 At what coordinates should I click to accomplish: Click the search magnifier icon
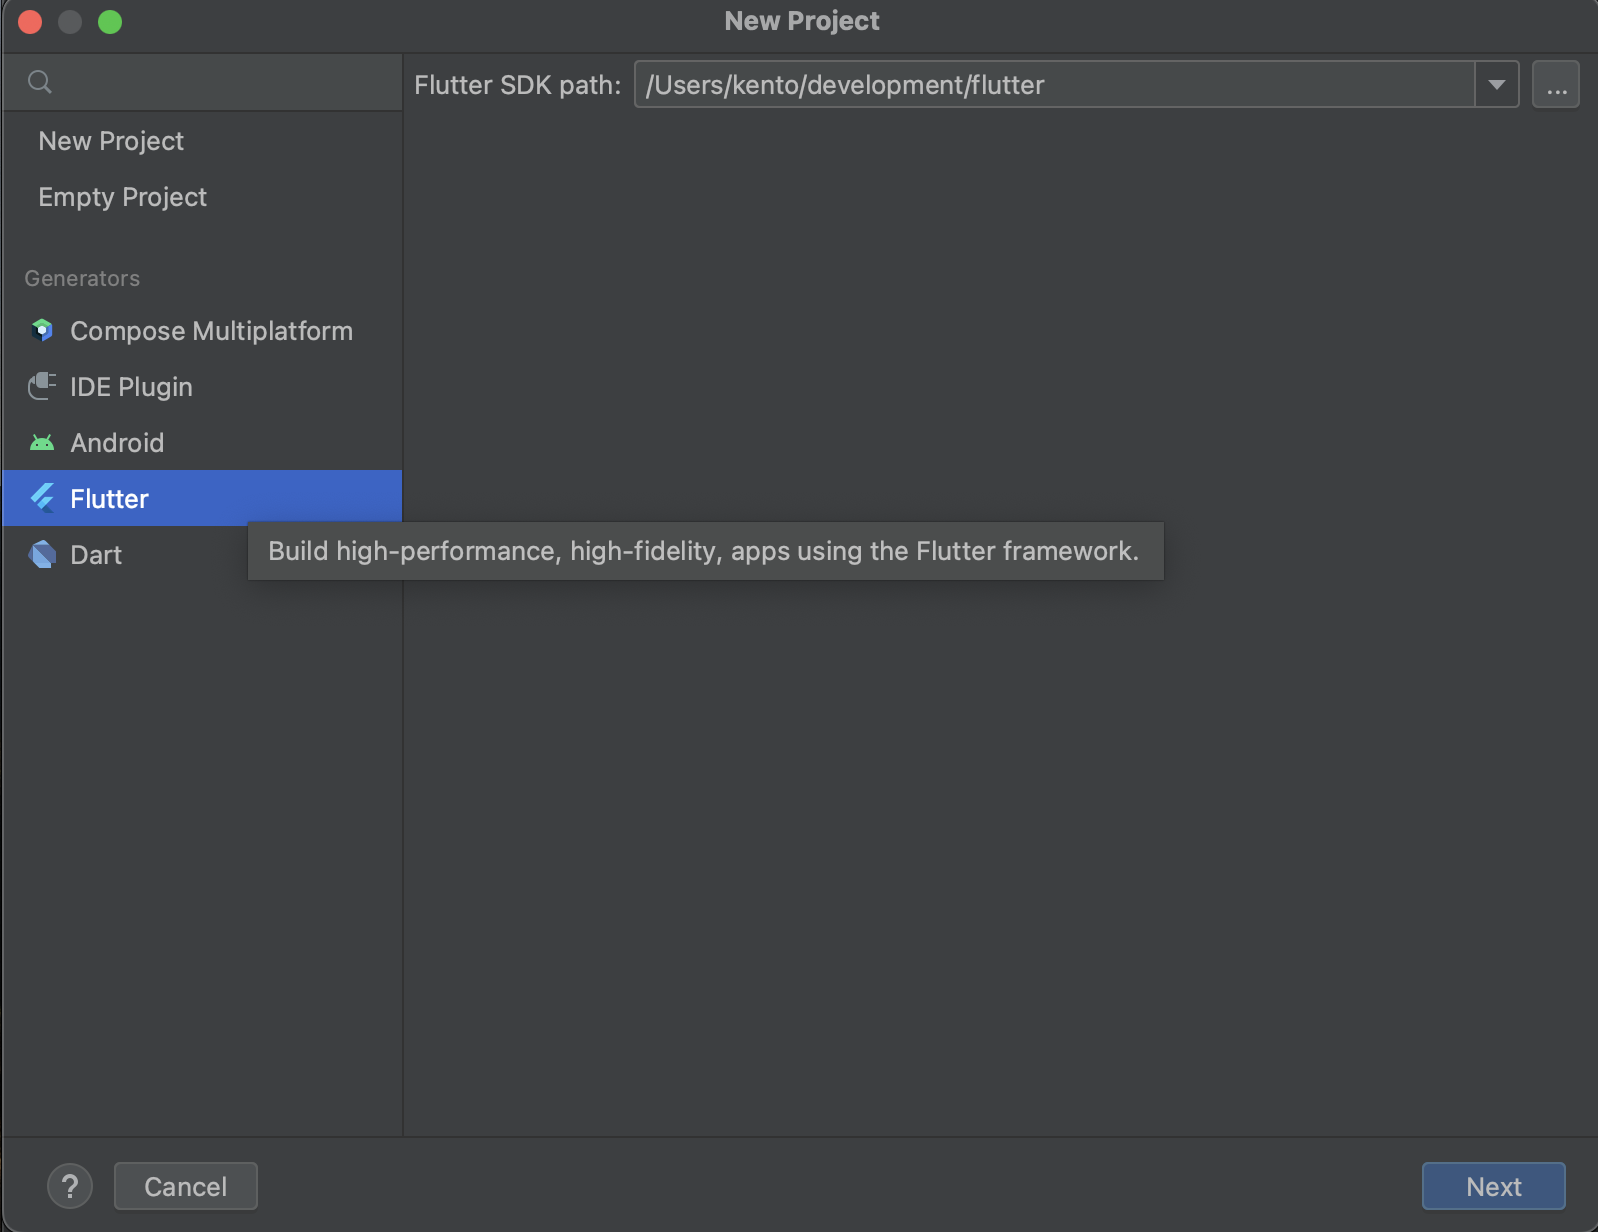40,82
